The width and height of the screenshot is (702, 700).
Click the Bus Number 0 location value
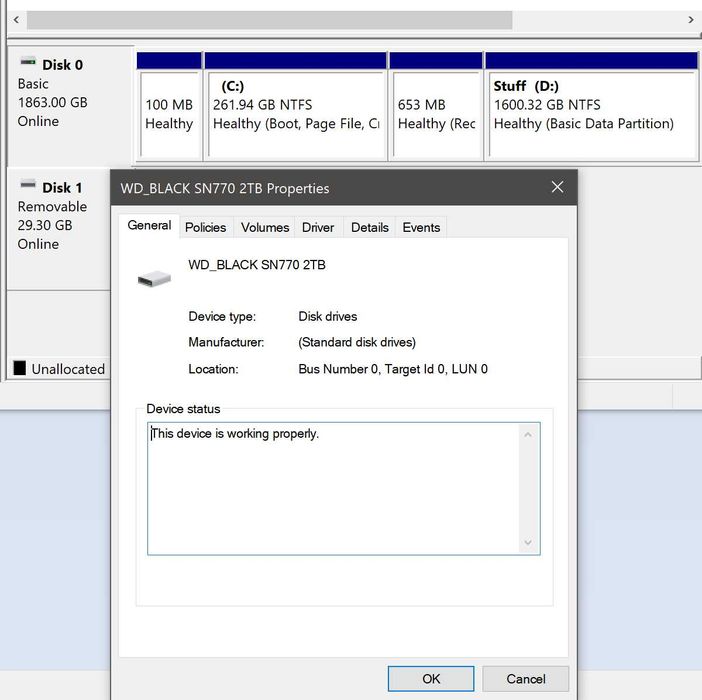pos(393,369)
